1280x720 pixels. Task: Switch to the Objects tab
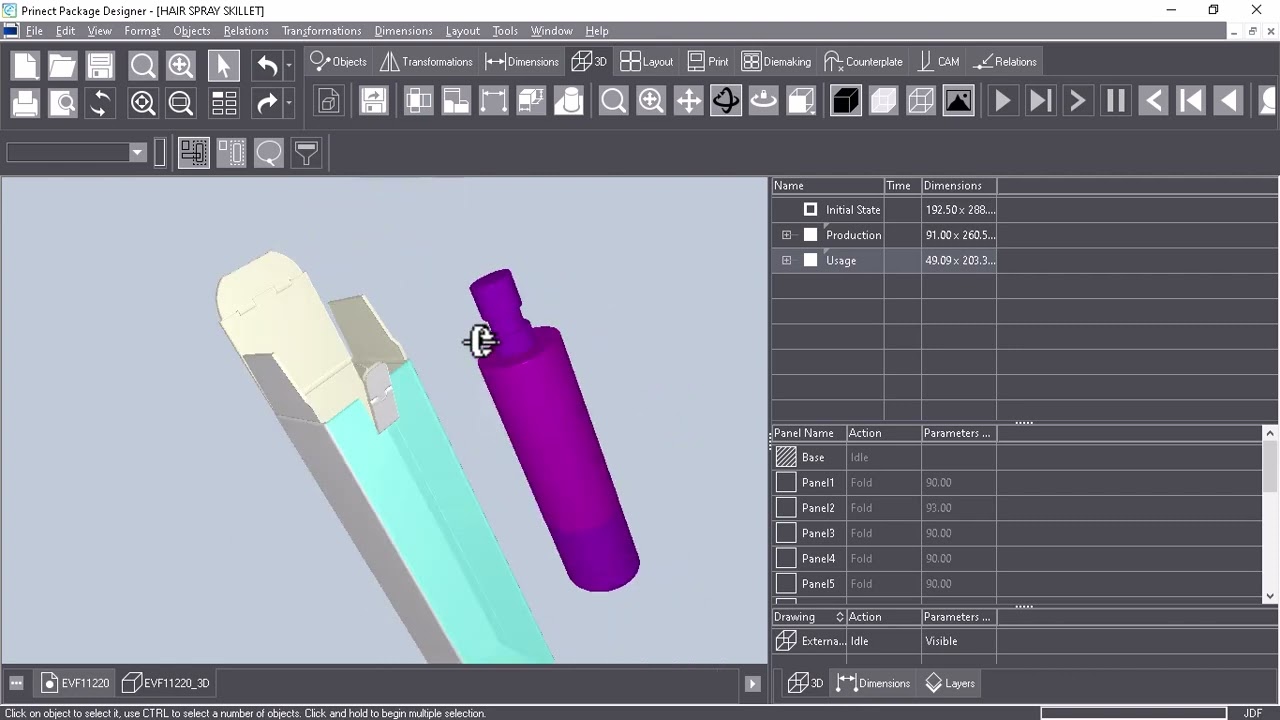[339, 62]
